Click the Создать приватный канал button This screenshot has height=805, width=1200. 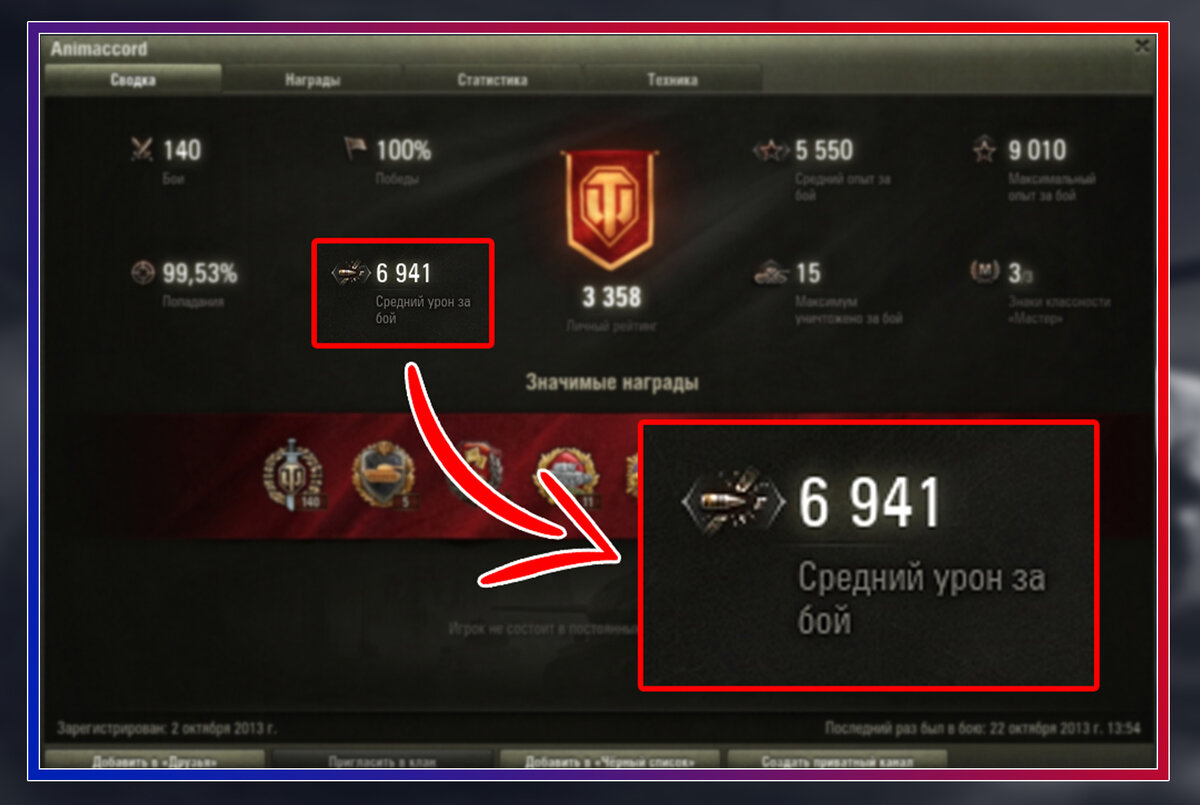[x=838, y=761]
